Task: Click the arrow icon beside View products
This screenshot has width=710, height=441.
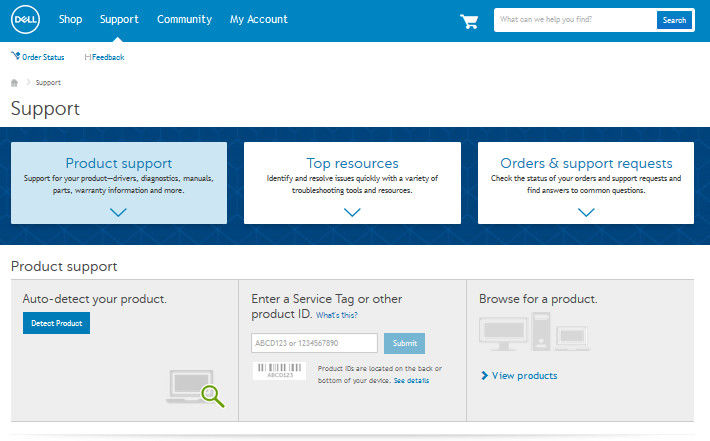Action: 485,375
